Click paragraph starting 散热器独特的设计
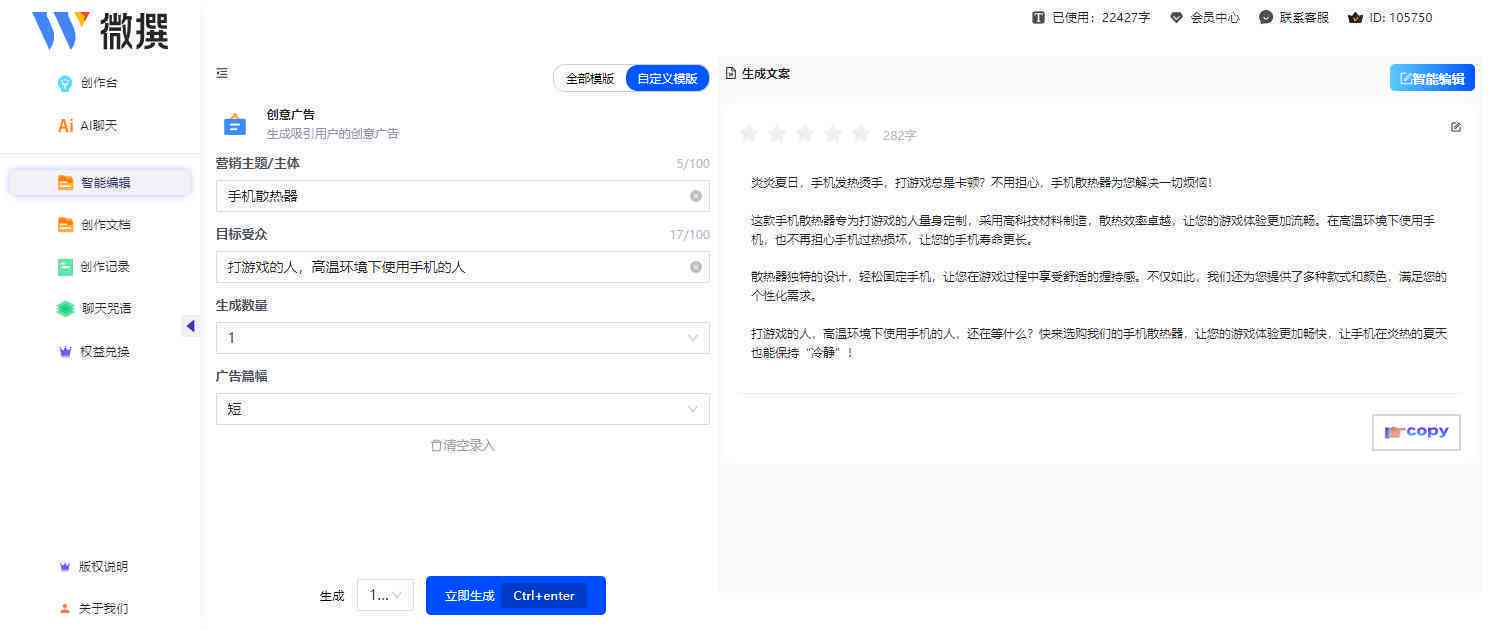 click(x=1099, y=286)
